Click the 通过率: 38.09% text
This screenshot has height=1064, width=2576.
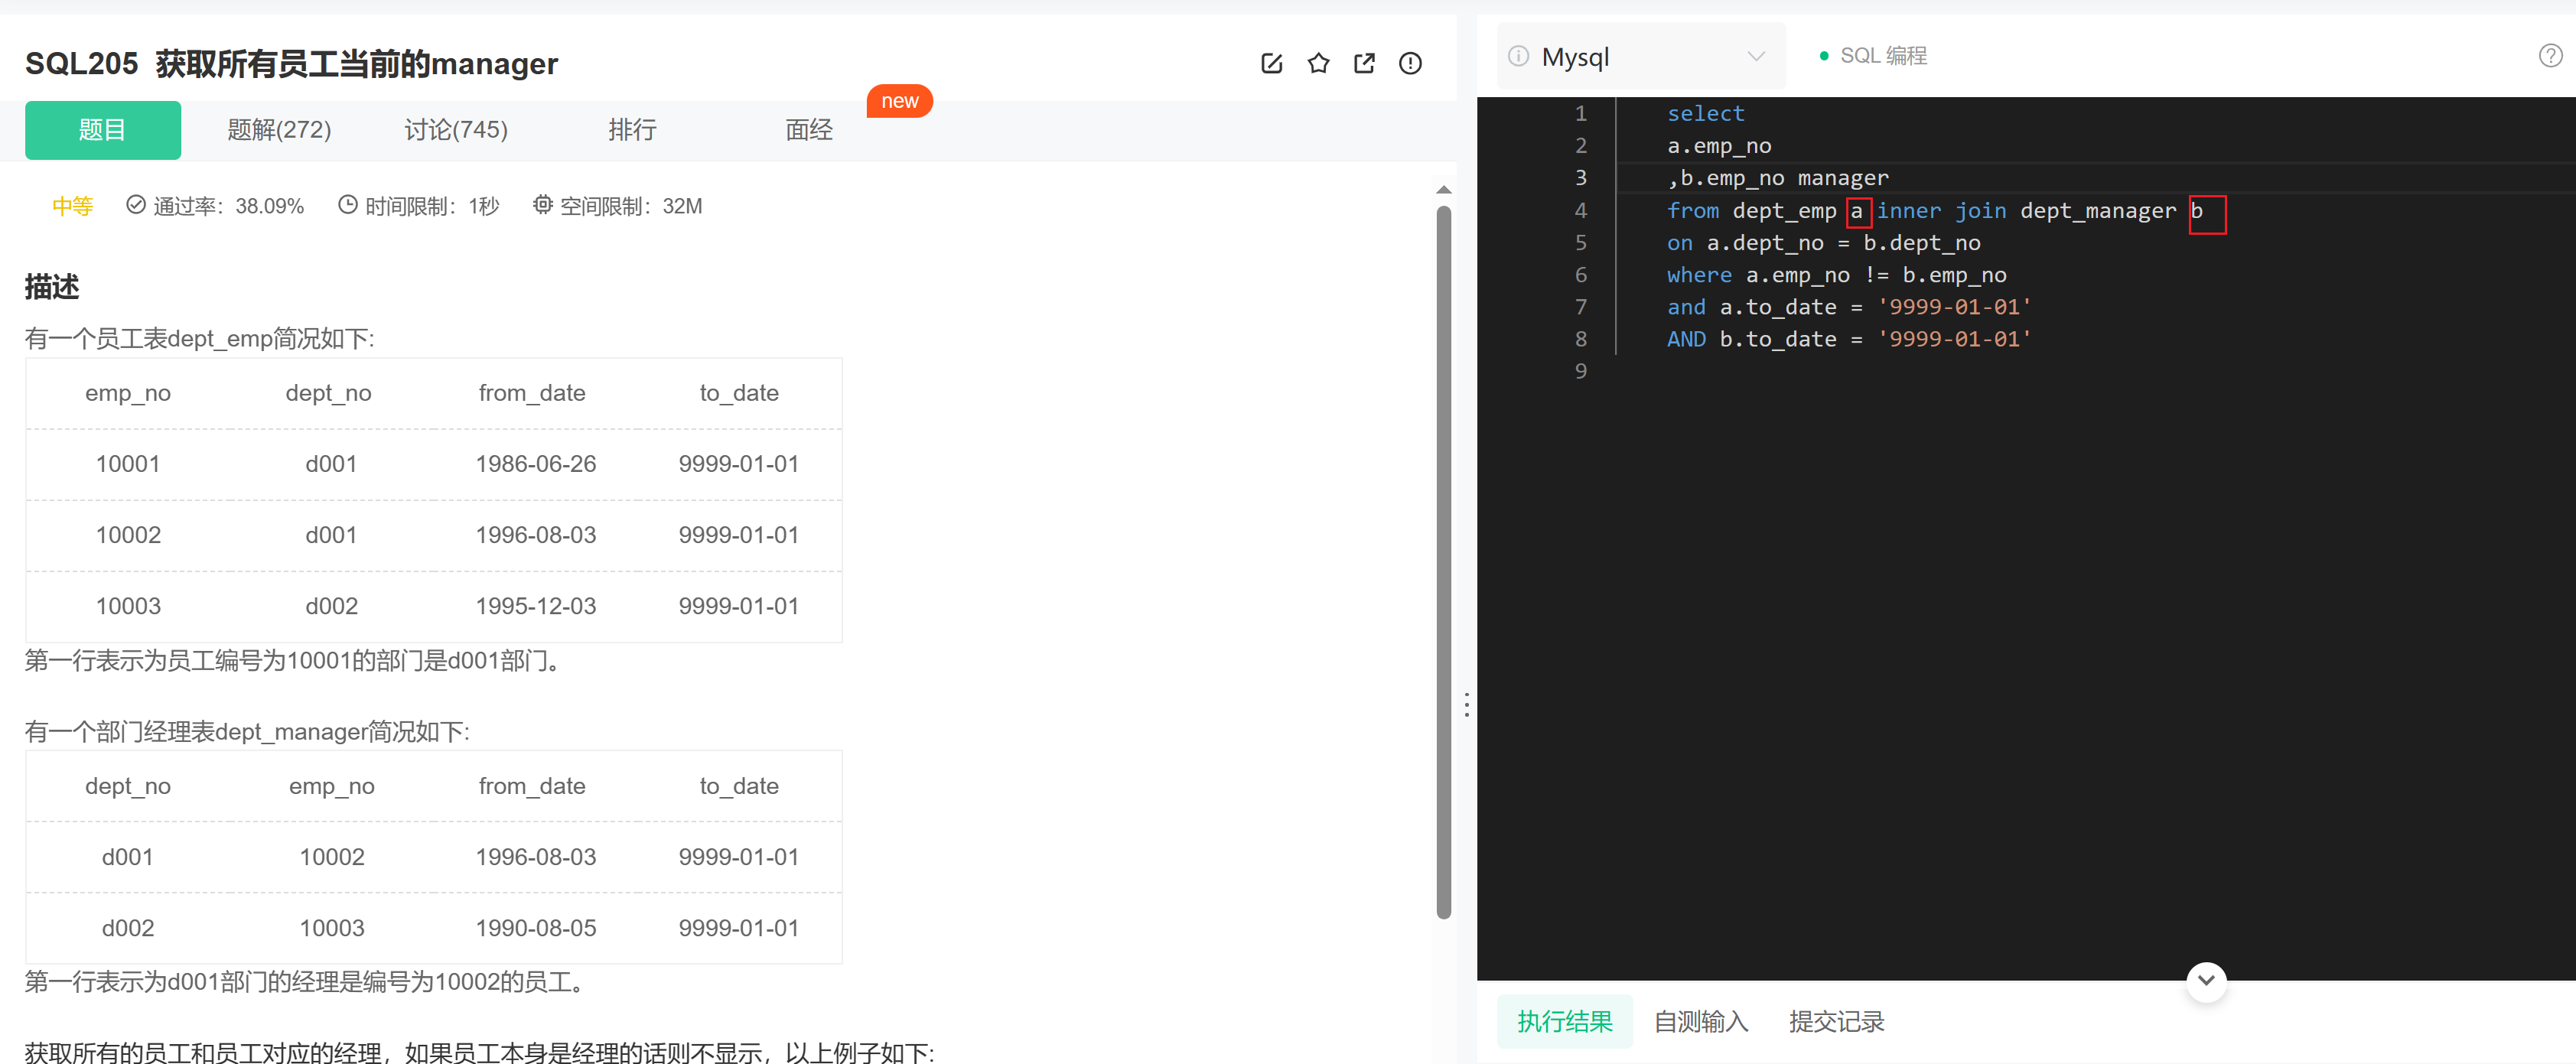(x=228, y=206)
